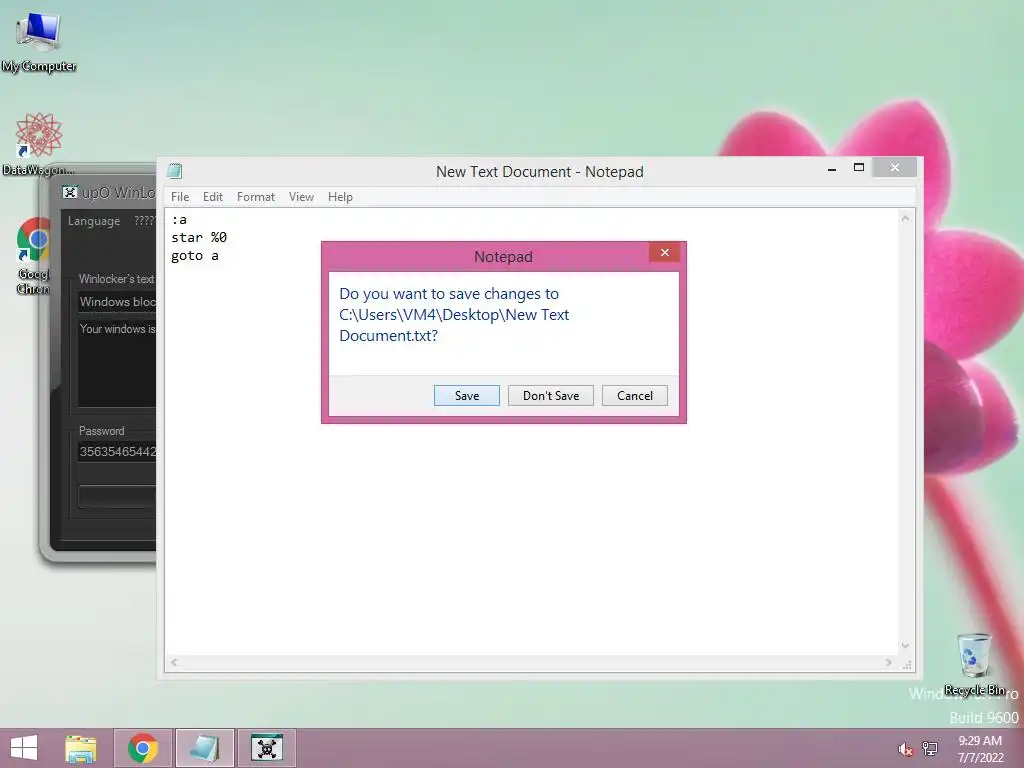Click the 'Your windows is' text box
Screen dimensions: 1024x768
[x=118, y=362]
